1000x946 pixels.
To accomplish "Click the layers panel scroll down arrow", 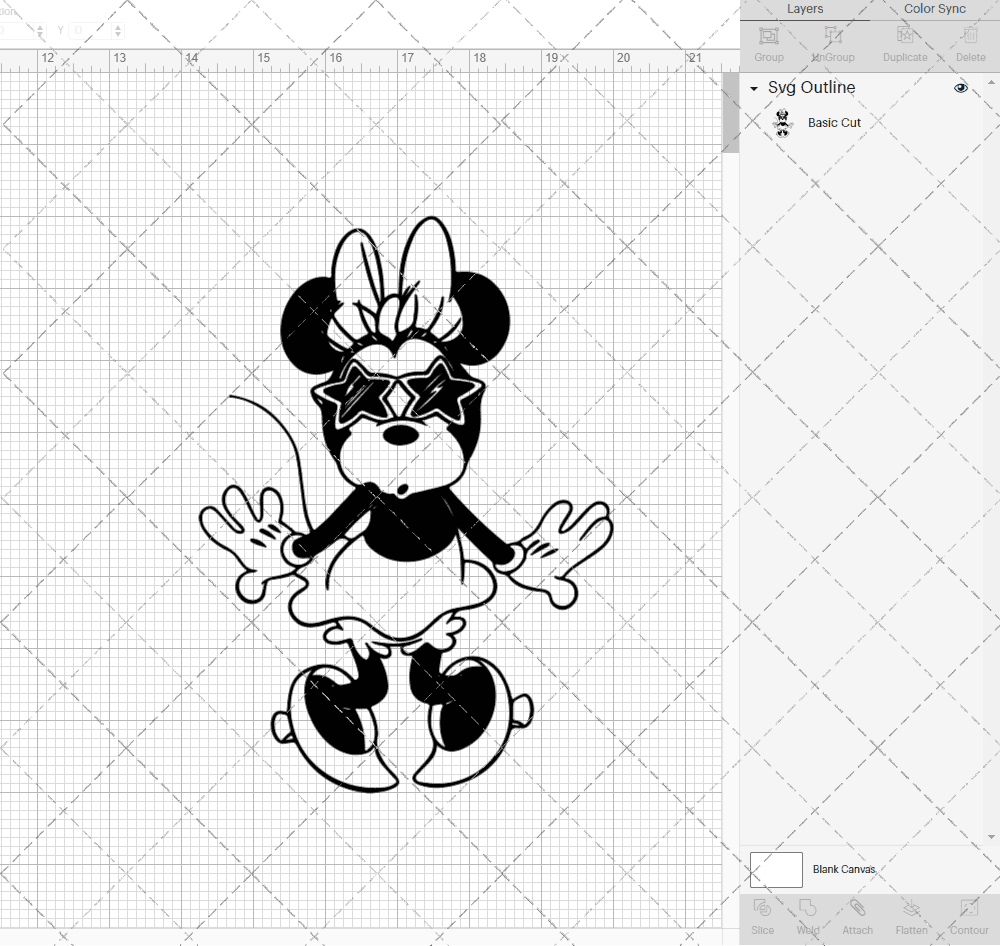I will point(991,837).
